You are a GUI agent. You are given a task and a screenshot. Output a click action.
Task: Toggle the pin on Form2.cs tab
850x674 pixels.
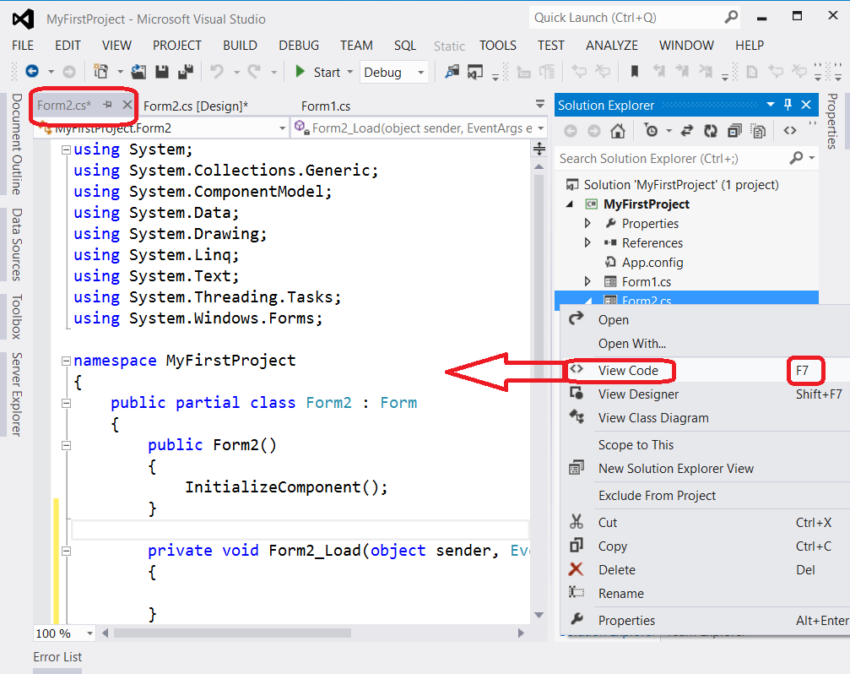coord(108,105)
